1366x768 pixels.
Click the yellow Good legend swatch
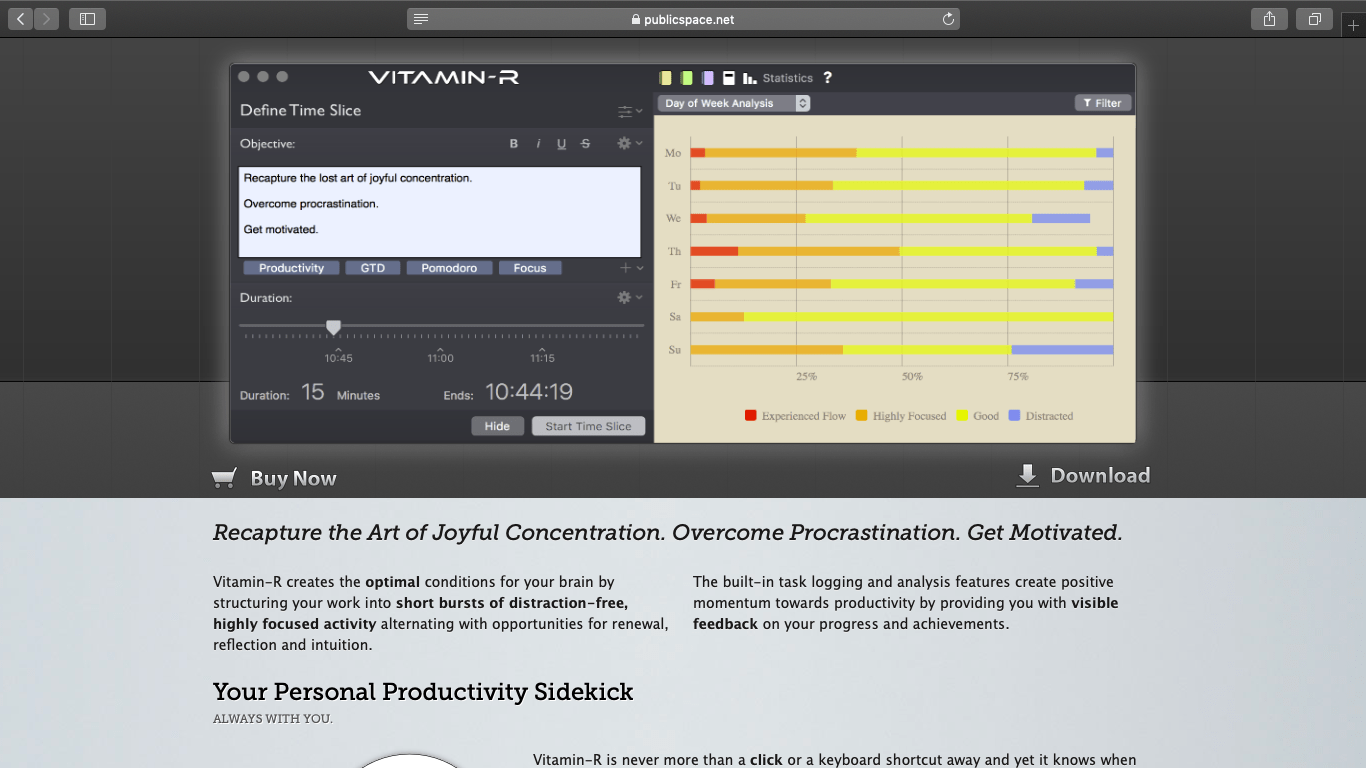962,416
